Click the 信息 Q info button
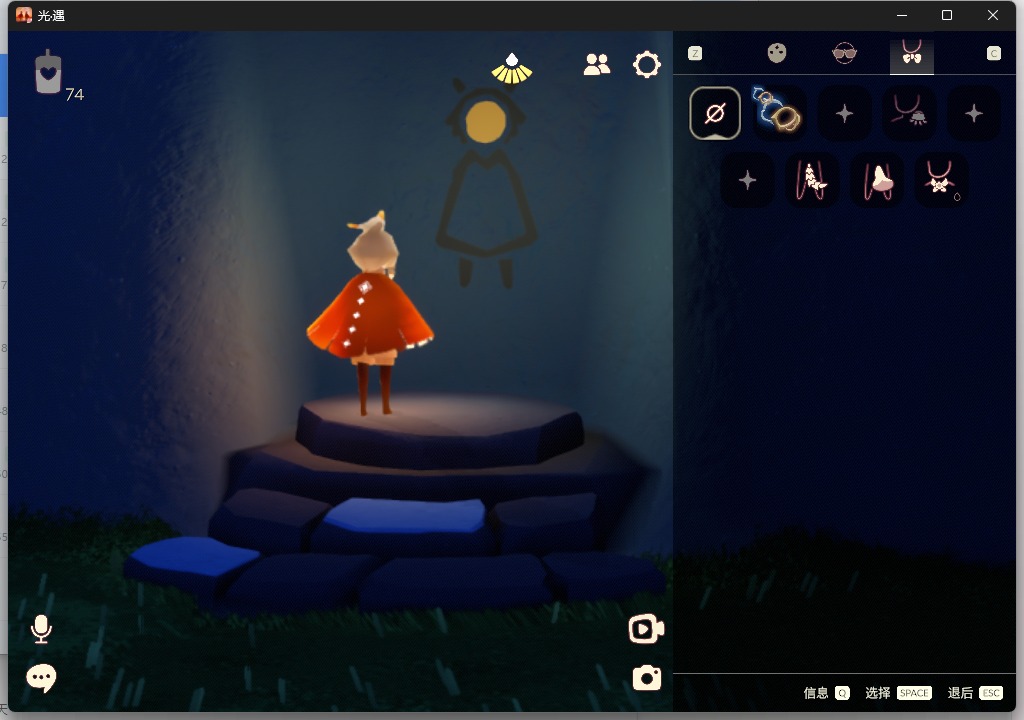This screenshot has height=720, width=1024. click(x=826, y=693)
